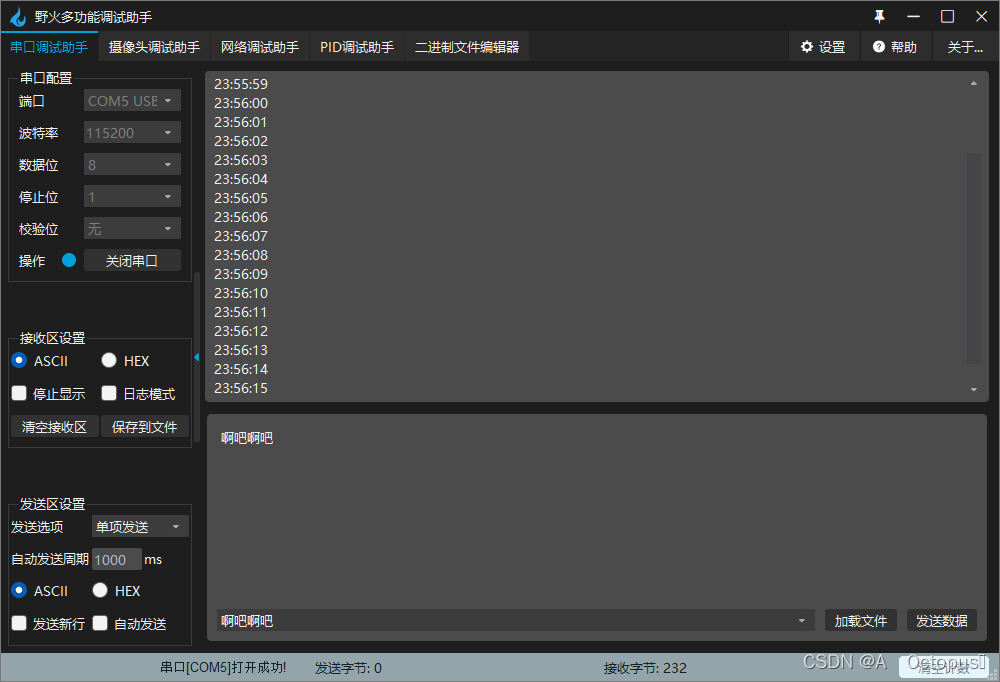Maximize the window

point(948,17)
